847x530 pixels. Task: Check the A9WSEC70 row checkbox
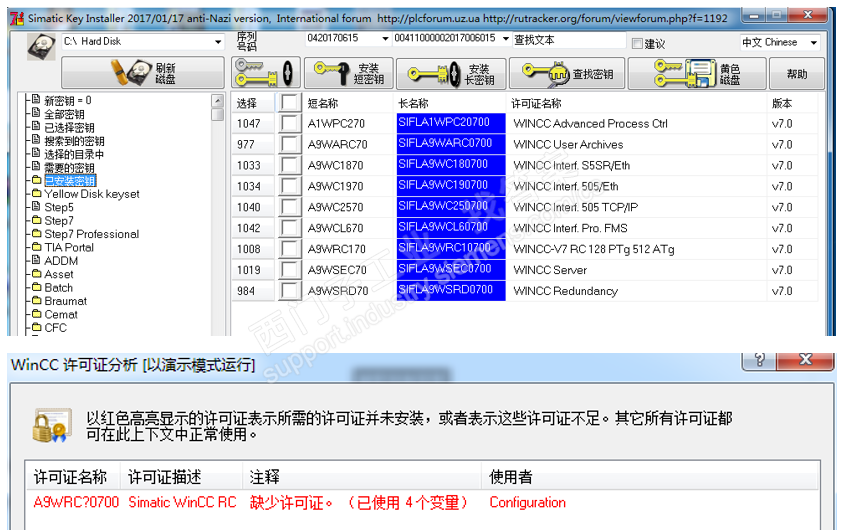(x=290, y=270)
